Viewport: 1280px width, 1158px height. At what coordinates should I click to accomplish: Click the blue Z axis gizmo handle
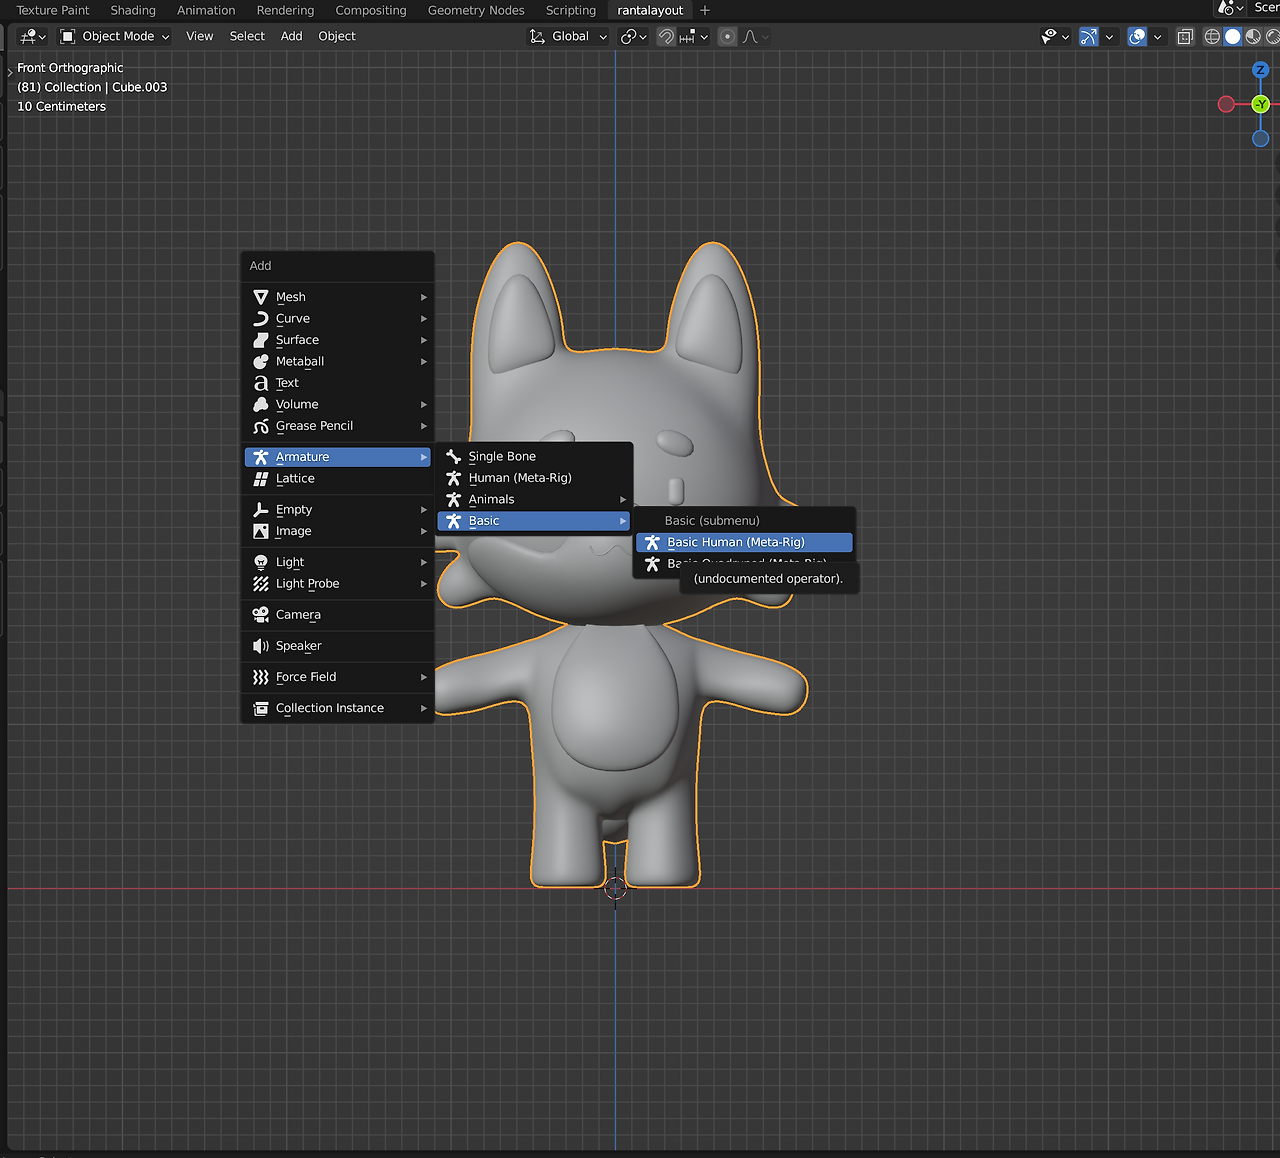(x=1260, y=70)
